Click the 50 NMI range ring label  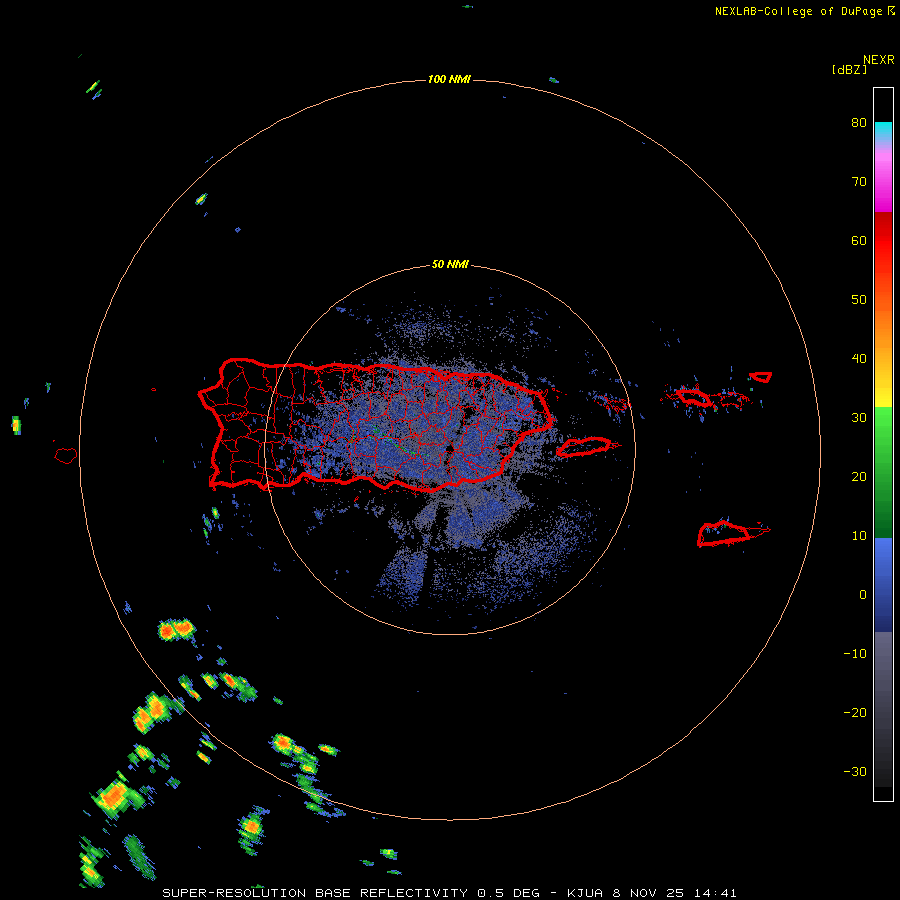(x=450, y=265)
